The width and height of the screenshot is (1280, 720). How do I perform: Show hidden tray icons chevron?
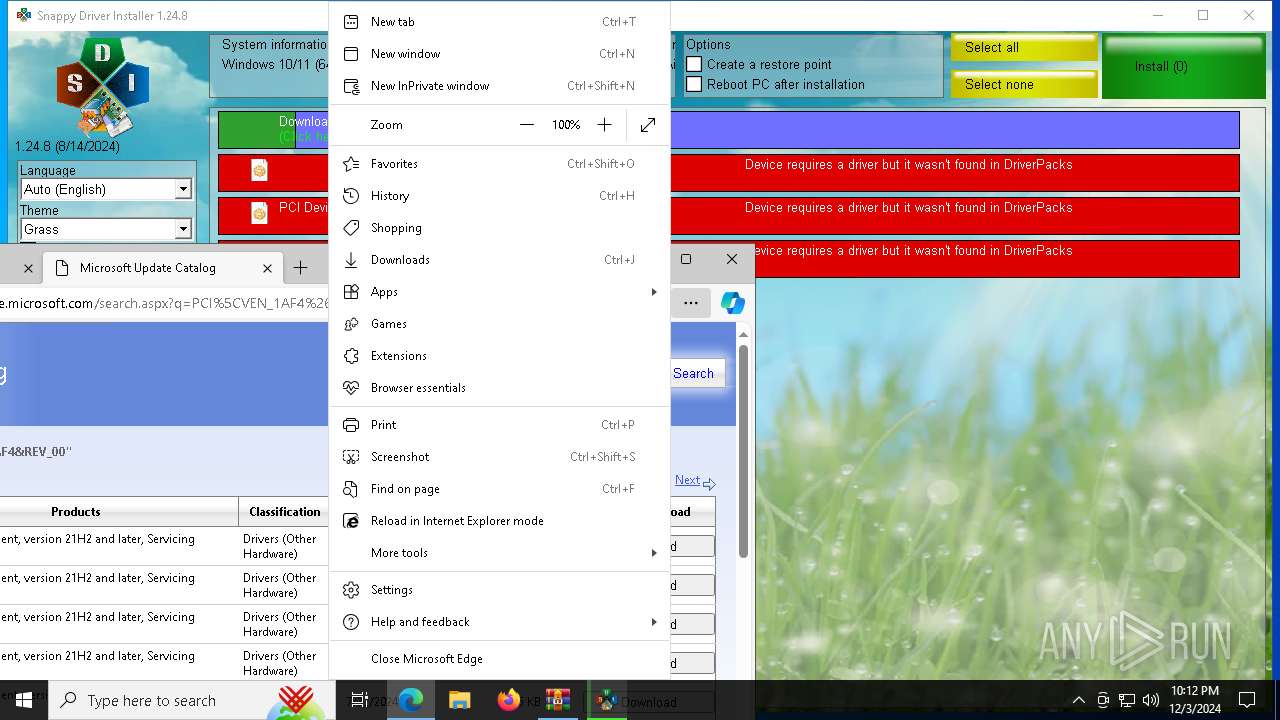[x=1078, y=701]
